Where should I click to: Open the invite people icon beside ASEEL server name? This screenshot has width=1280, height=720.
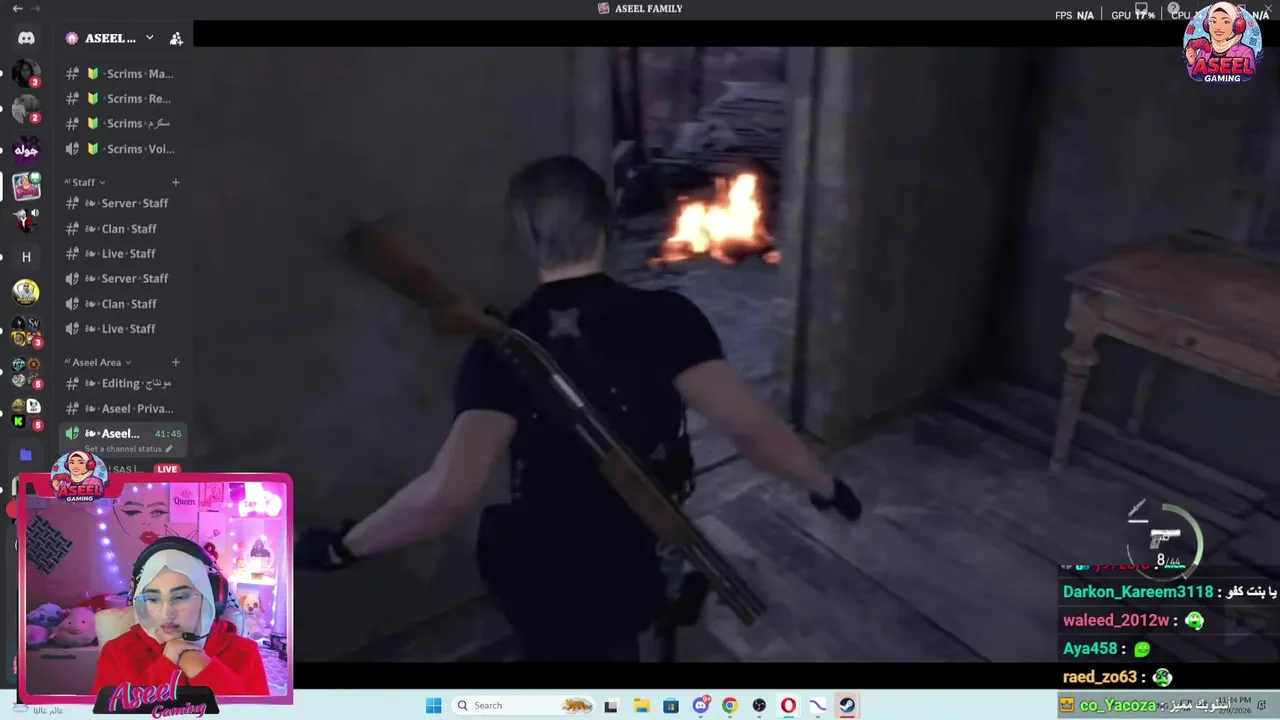(x=176, y=38)
